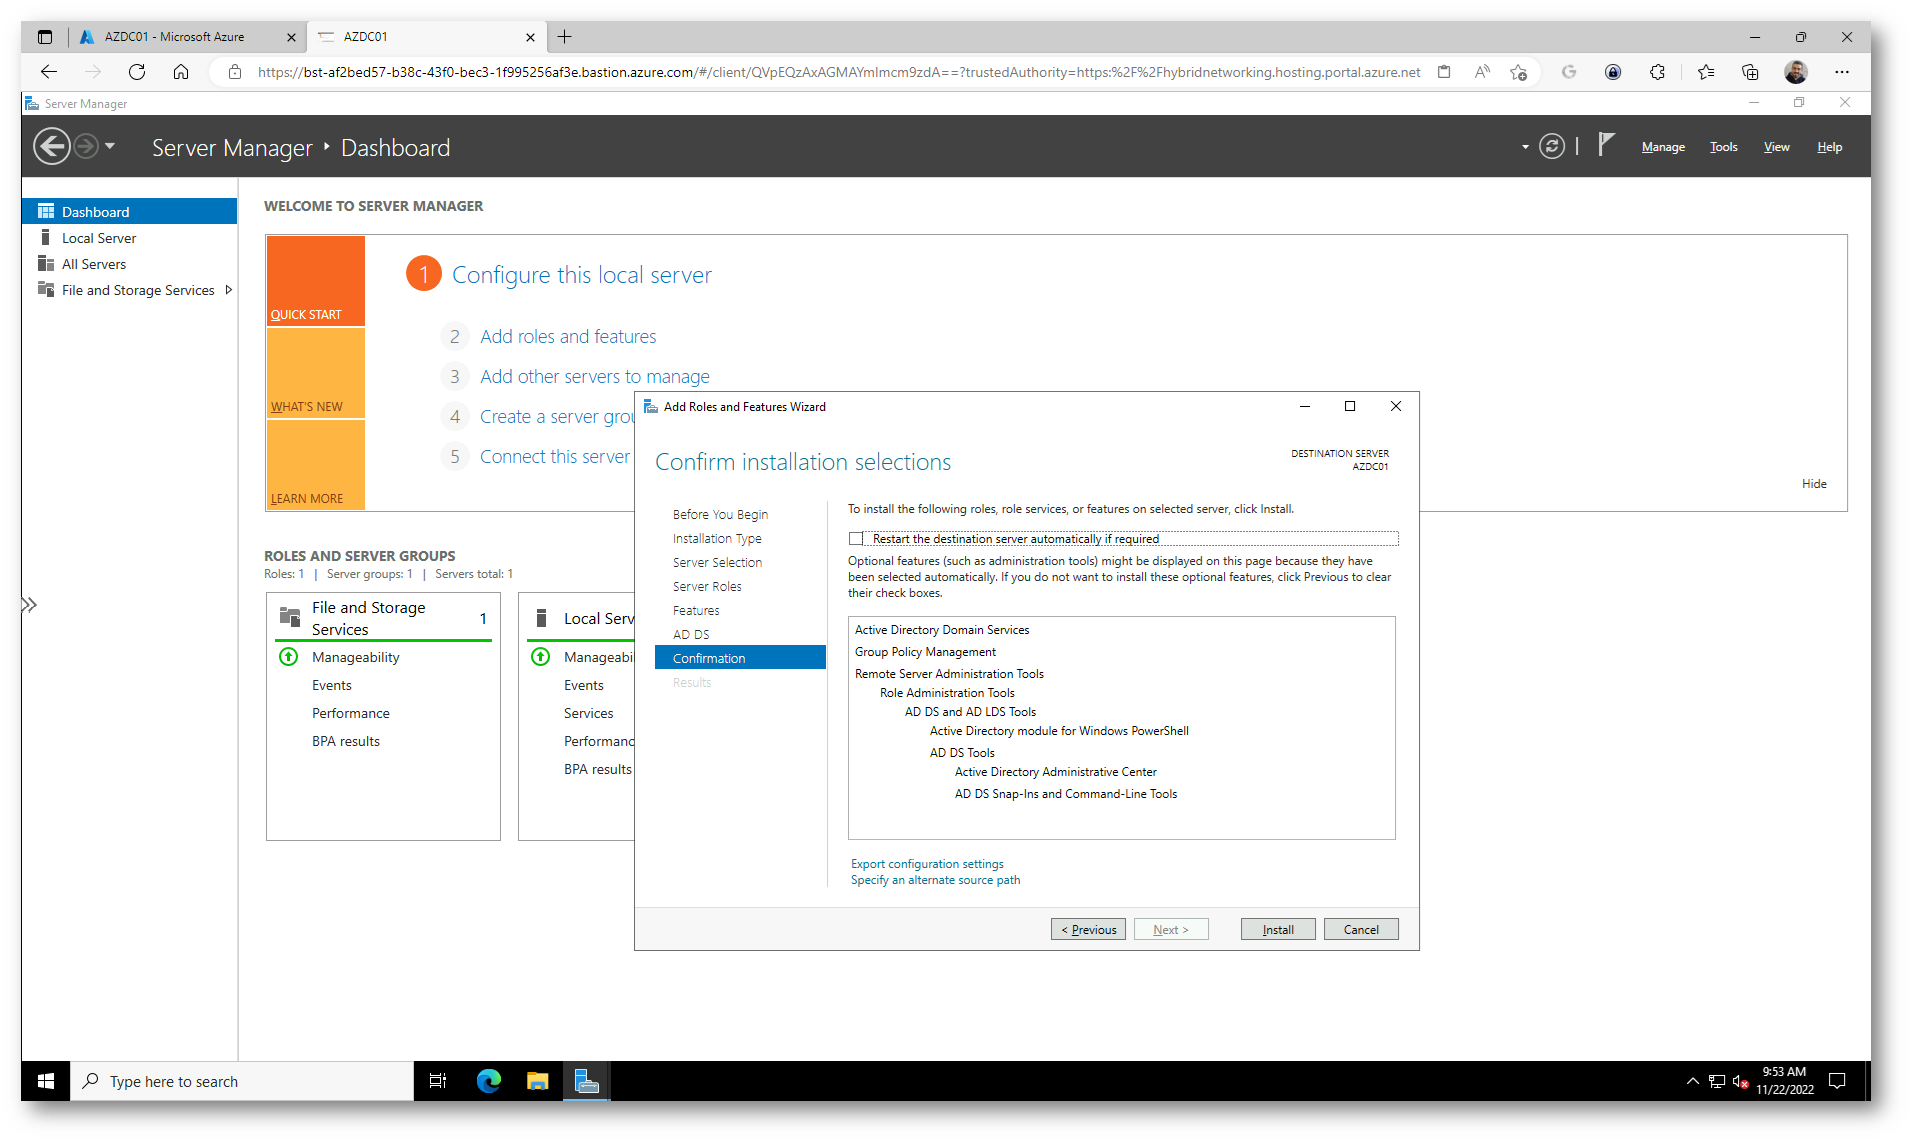1913x1143 pixels.
Task: Open the Manage menu
Action: [x=1663, y=147]
